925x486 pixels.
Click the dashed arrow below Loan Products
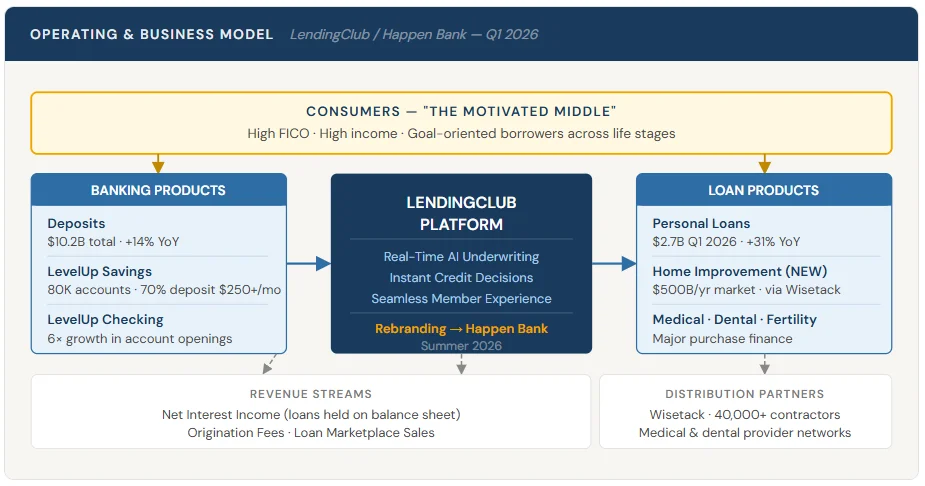(x=764, y=364)
